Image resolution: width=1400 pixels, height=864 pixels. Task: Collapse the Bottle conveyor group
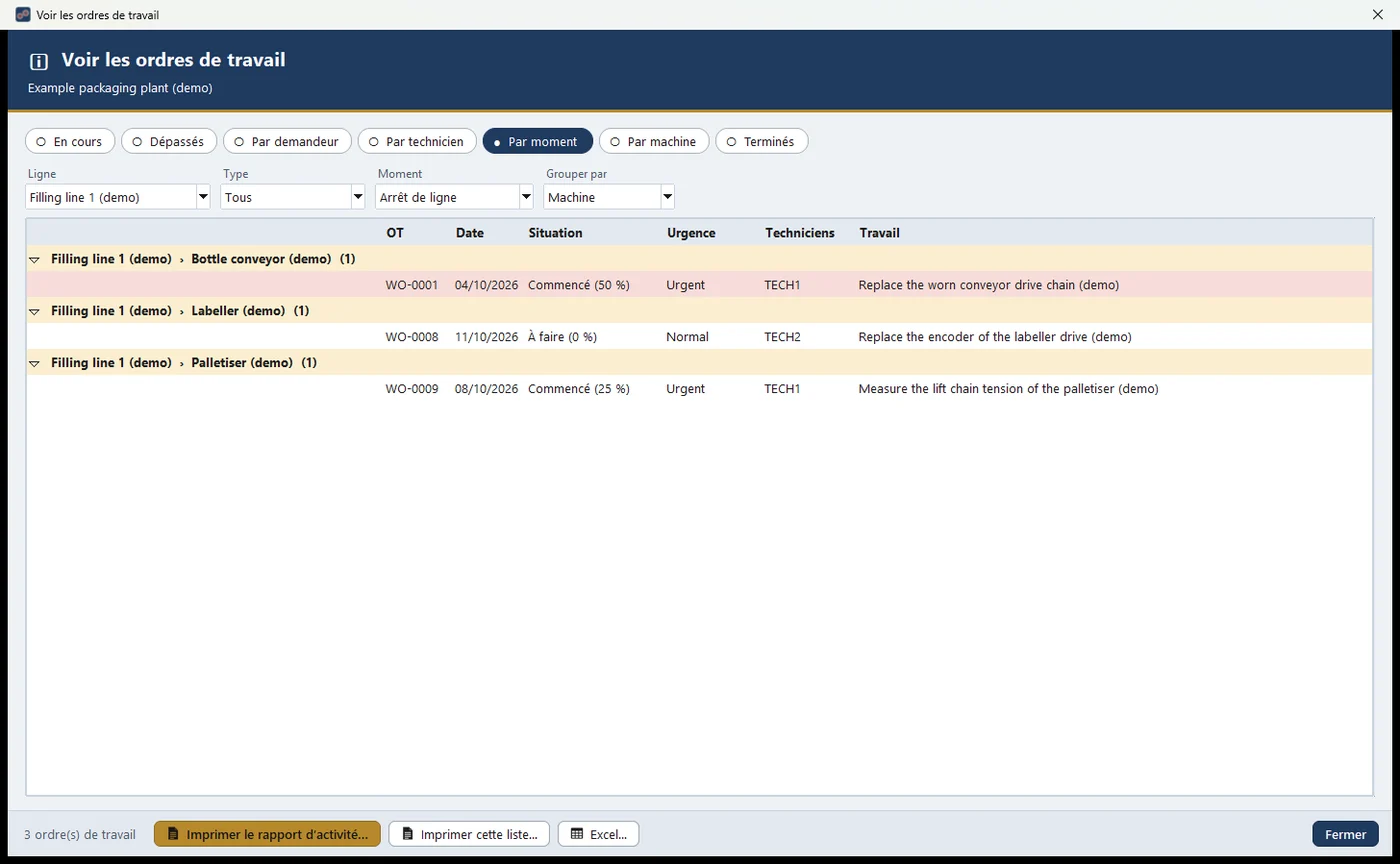pyautogui.click(x=34, y=259)
